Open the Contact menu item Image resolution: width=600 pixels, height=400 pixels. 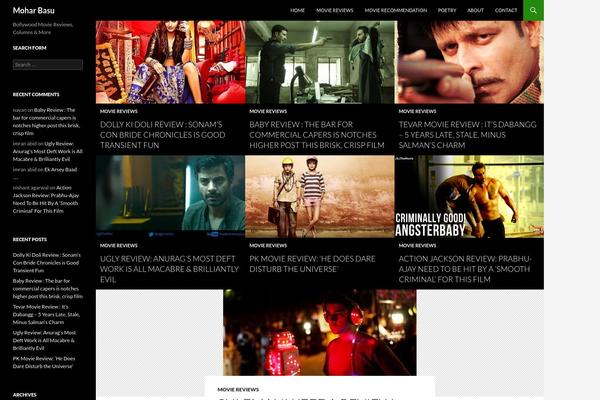506,10
